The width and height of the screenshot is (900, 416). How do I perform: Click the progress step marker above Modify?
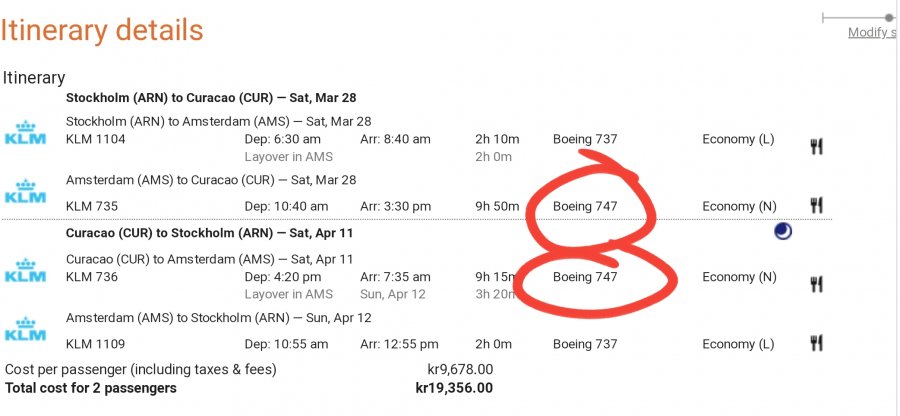click(x=889, y=17)
